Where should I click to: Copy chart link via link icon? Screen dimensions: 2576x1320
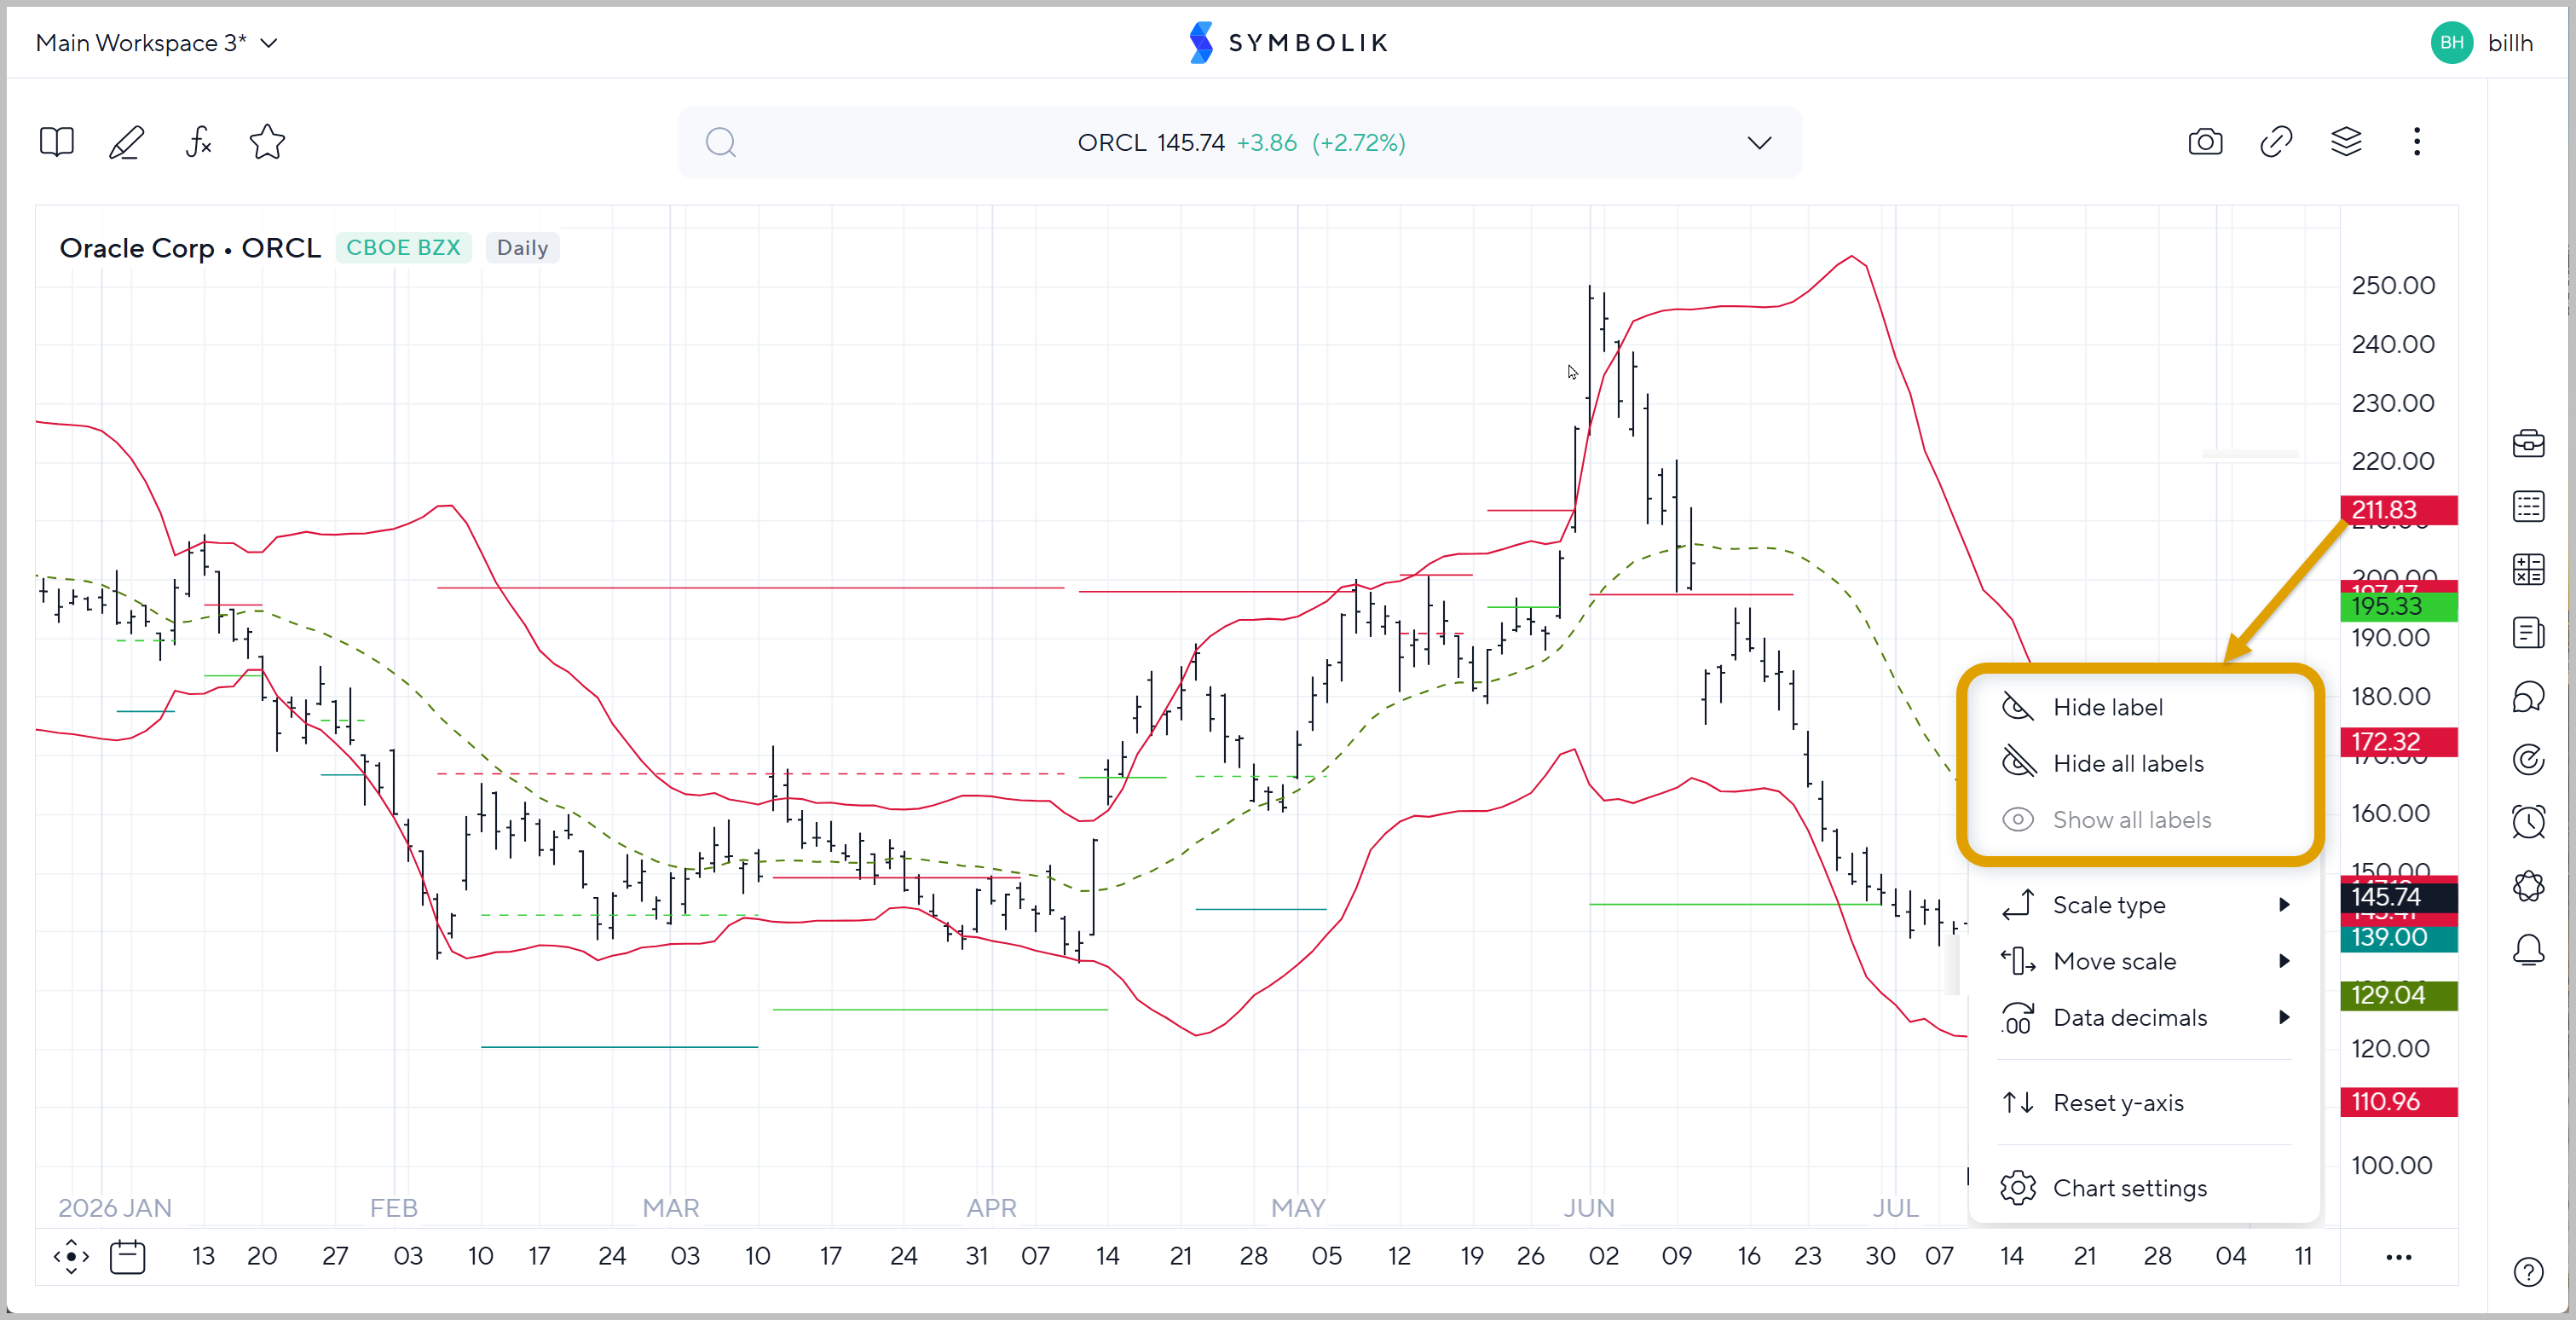click(2276, 142)
